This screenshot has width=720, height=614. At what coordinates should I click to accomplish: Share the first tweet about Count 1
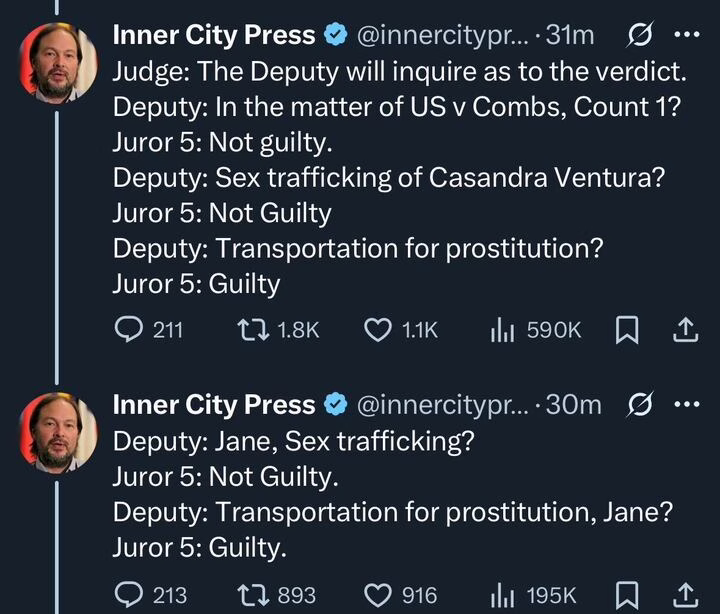[x=686, y=330]
